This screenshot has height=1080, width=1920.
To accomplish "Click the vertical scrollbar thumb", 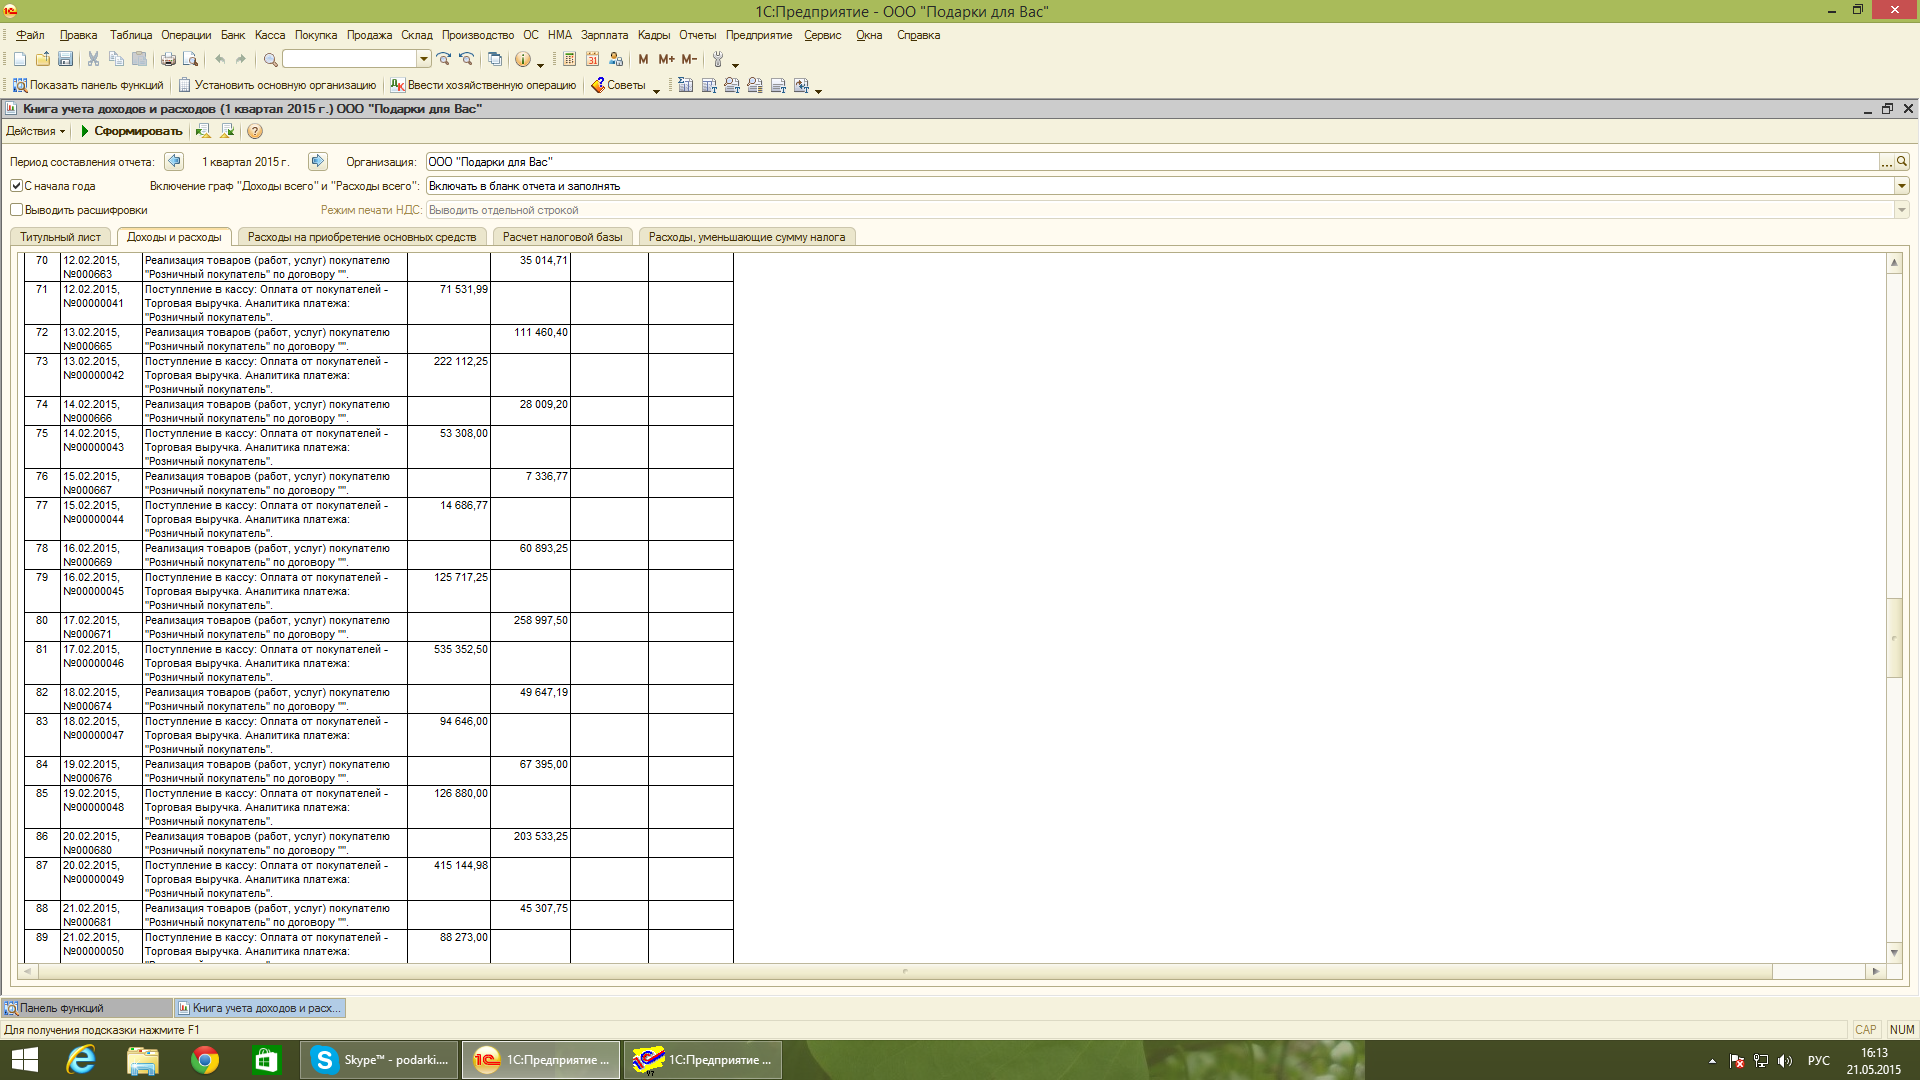I will [x=1894, y=638].
